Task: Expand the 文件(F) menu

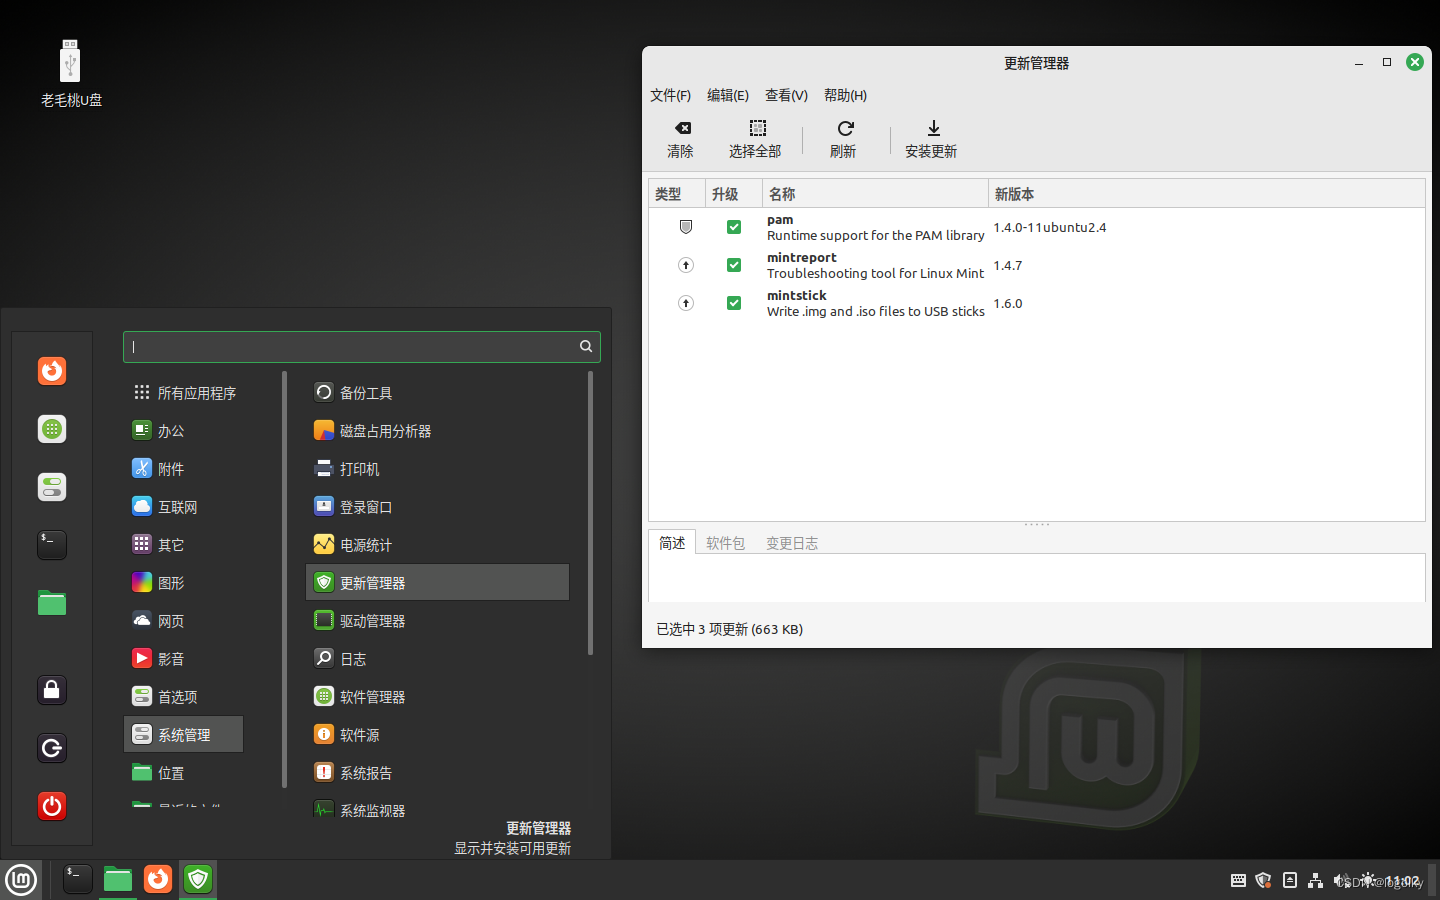Action: pyautogui.click(x=670, y=95)
